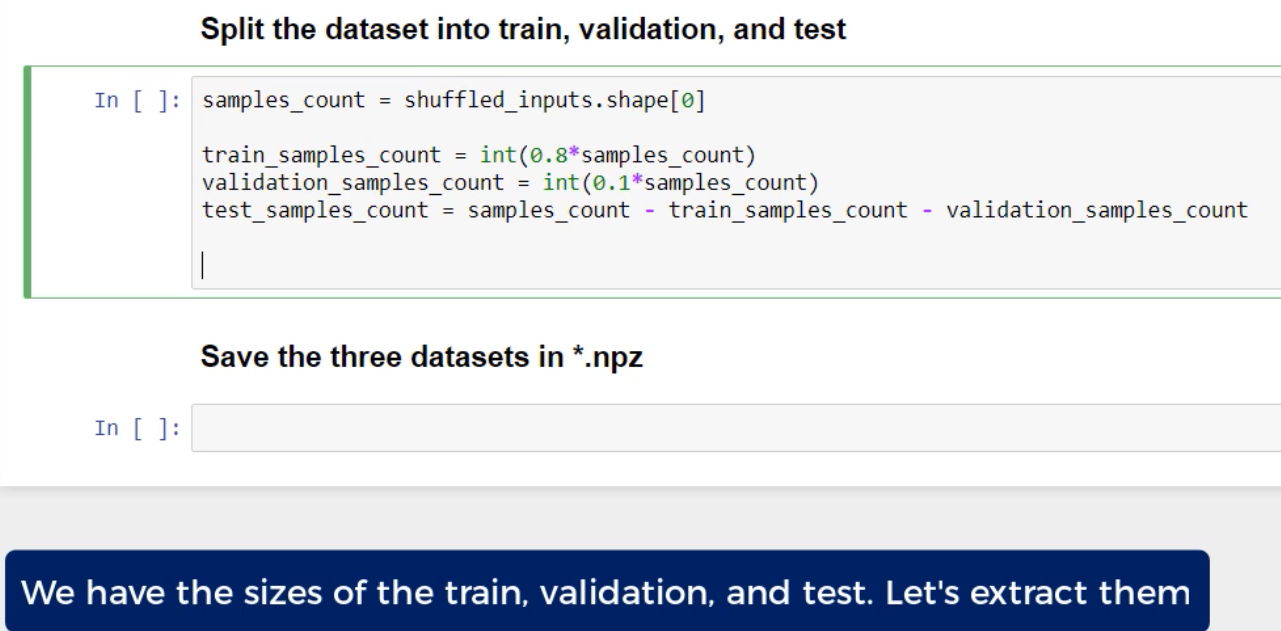The width and height of the screenshot is (1281, 631).
Task: Place cursor on the empty last line of the split cell
Action: click(204, 264)
